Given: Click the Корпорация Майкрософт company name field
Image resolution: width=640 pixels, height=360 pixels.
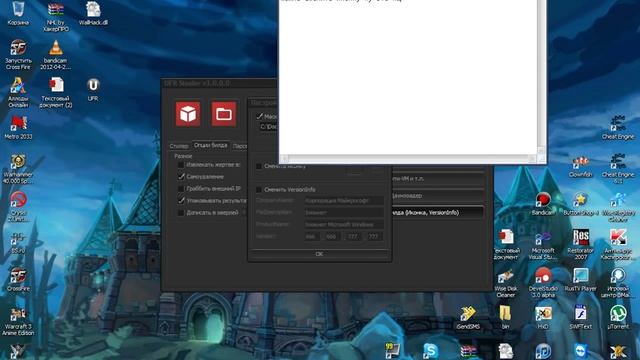Looking at the screenshot, I should point(344,200).
